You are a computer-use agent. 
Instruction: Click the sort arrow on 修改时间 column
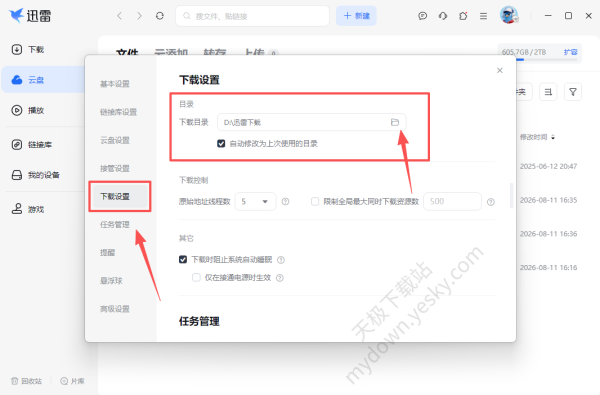coord(553,137)
